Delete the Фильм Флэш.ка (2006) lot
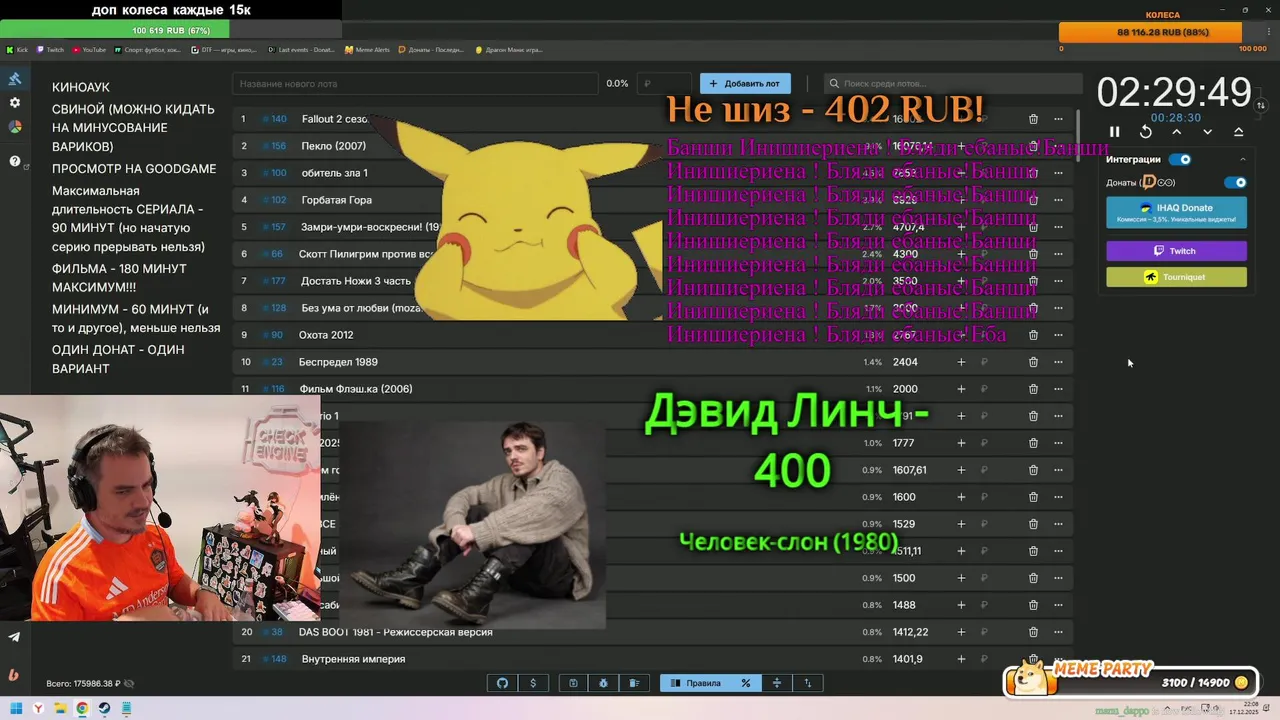 [x=1033, y=389]
